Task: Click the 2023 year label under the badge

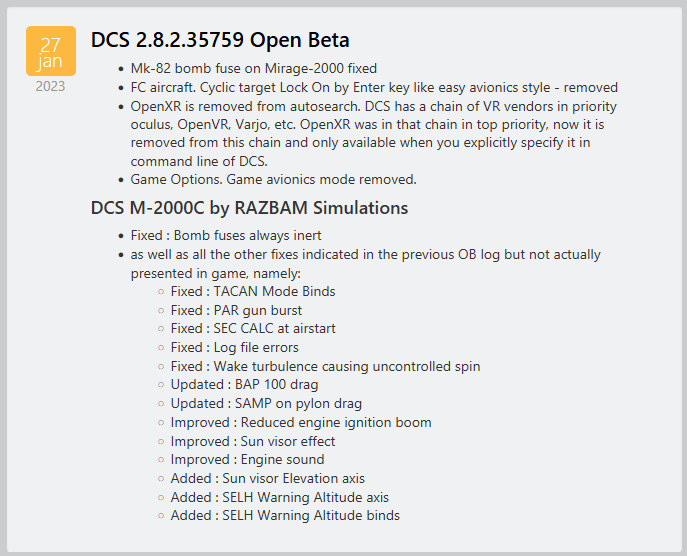Action: [x=50, y=86]
